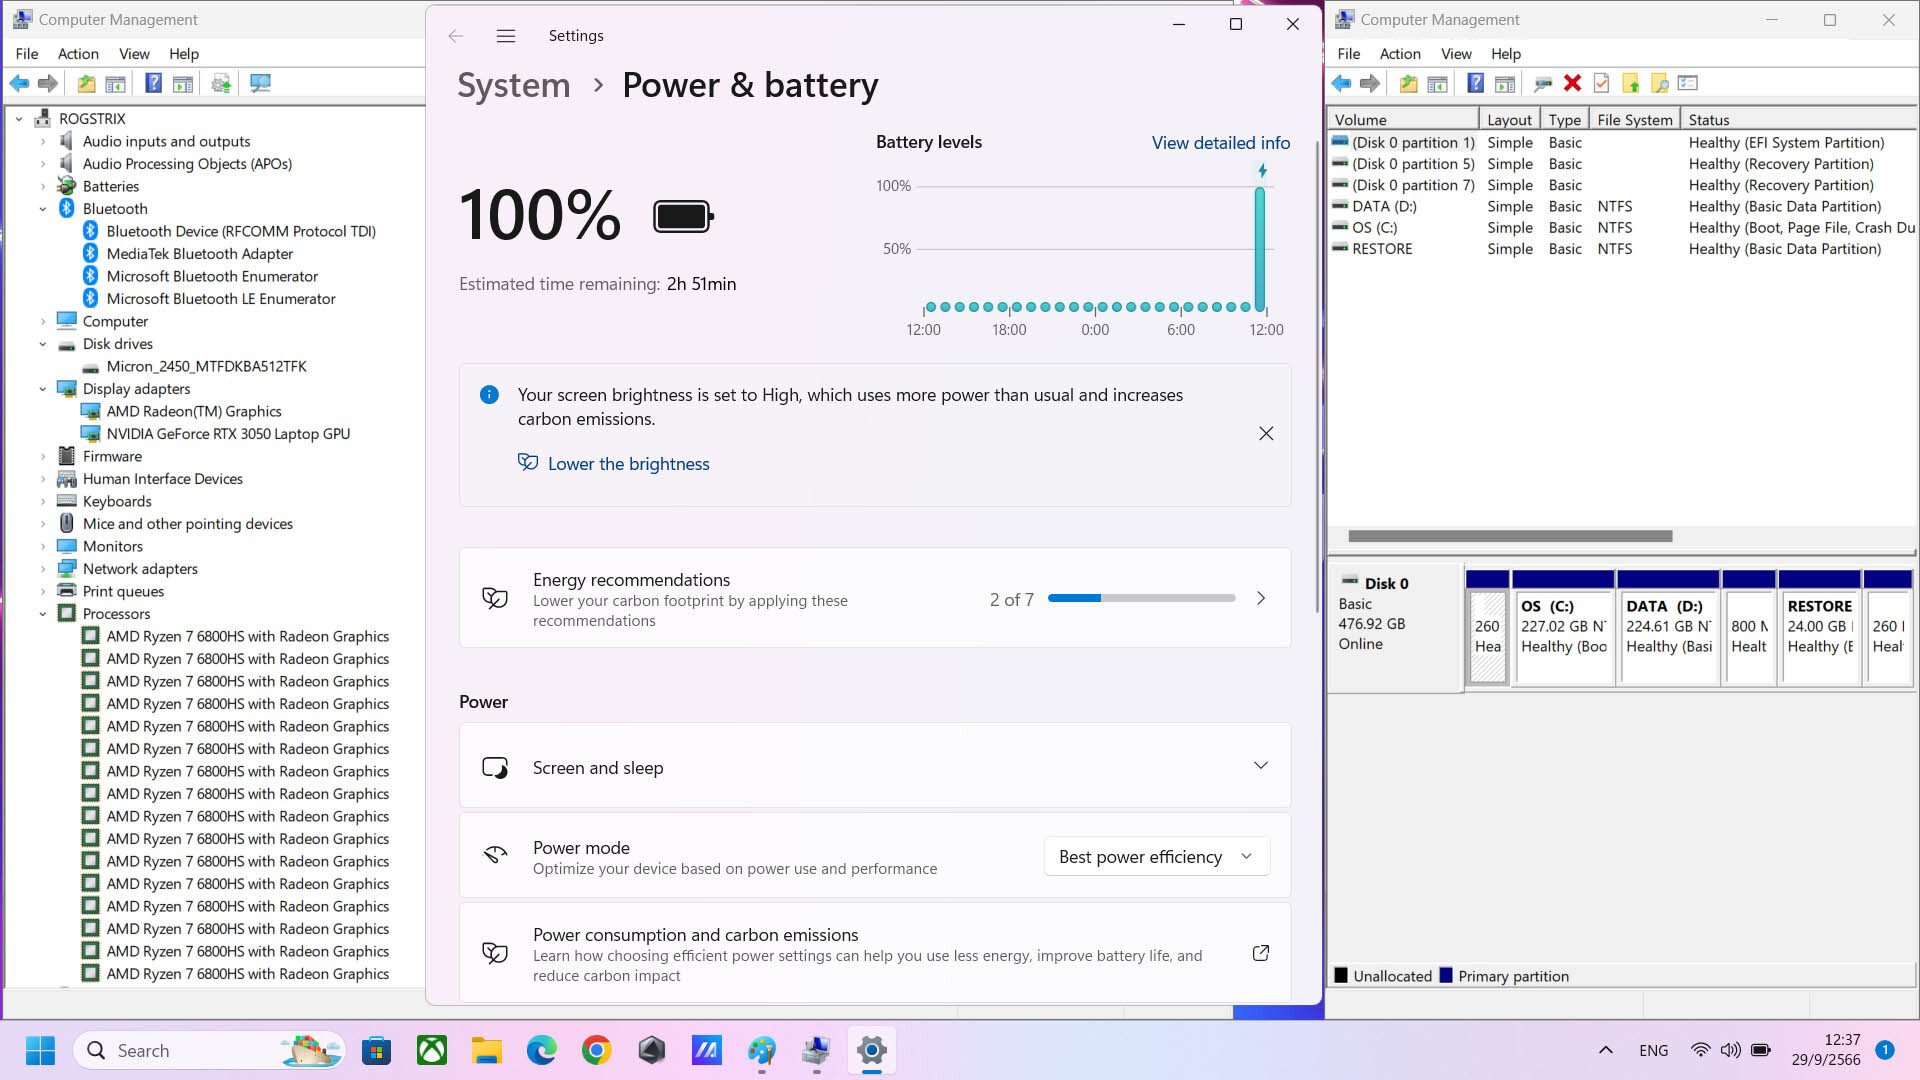Image resolution: width=1920 pixels, height=1080 pixels.
Task: Open Microsoft Store from taskbar
Action: coord(377,1050)
